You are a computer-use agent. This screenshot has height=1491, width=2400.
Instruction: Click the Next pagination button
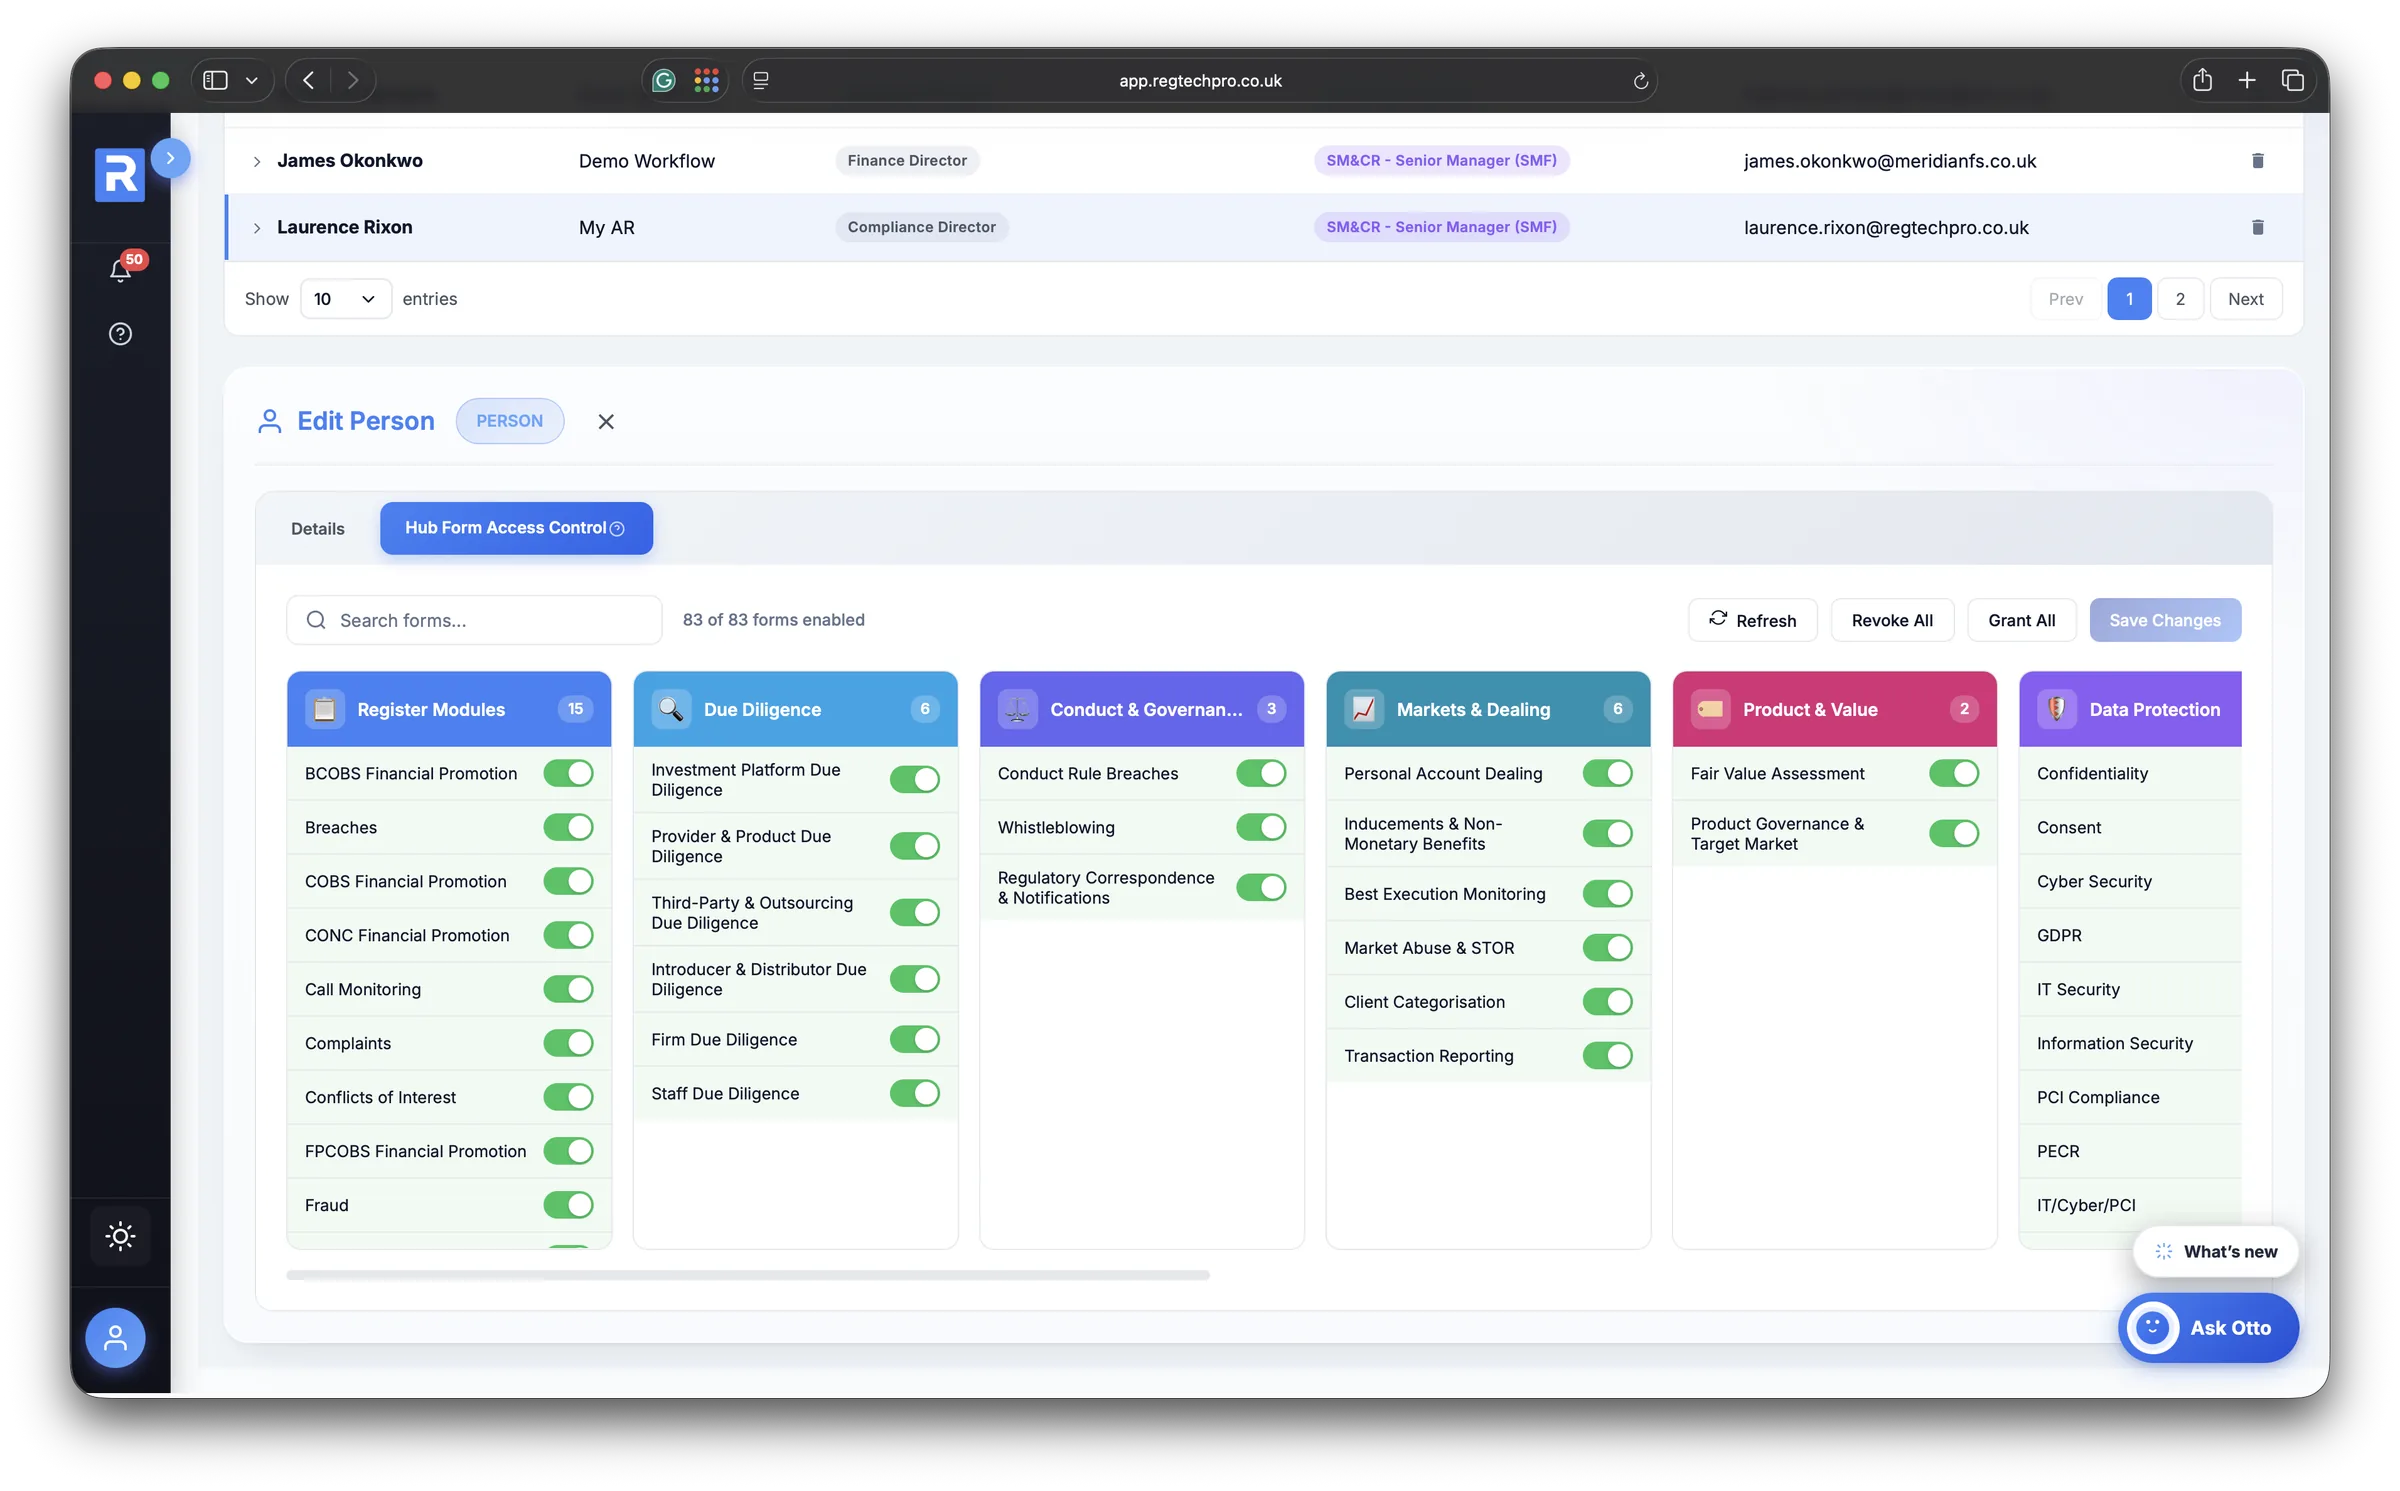2245,299
